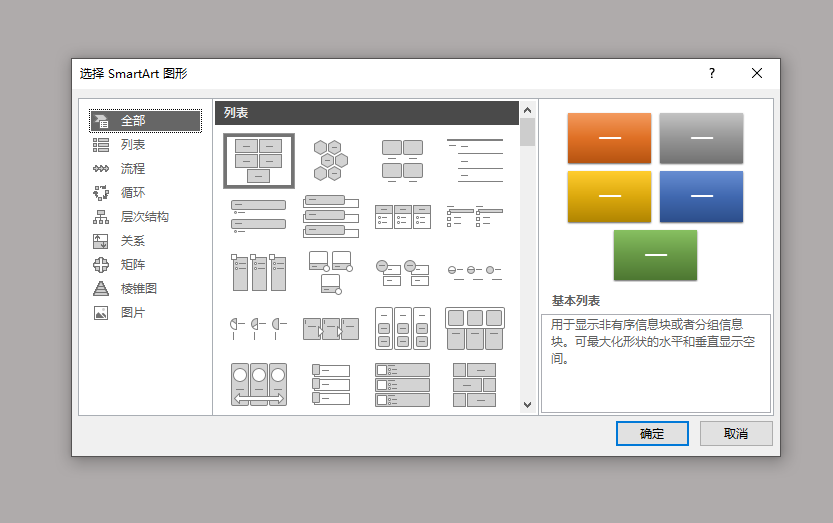Click the 基本列表 layout title
Viewport: 833px width, 523px height.
pyautogui.click(x=576, y=301)
